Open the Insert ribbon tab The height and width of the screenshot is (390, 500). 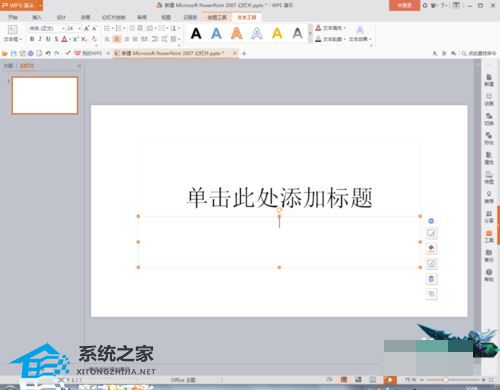point(37,17)
